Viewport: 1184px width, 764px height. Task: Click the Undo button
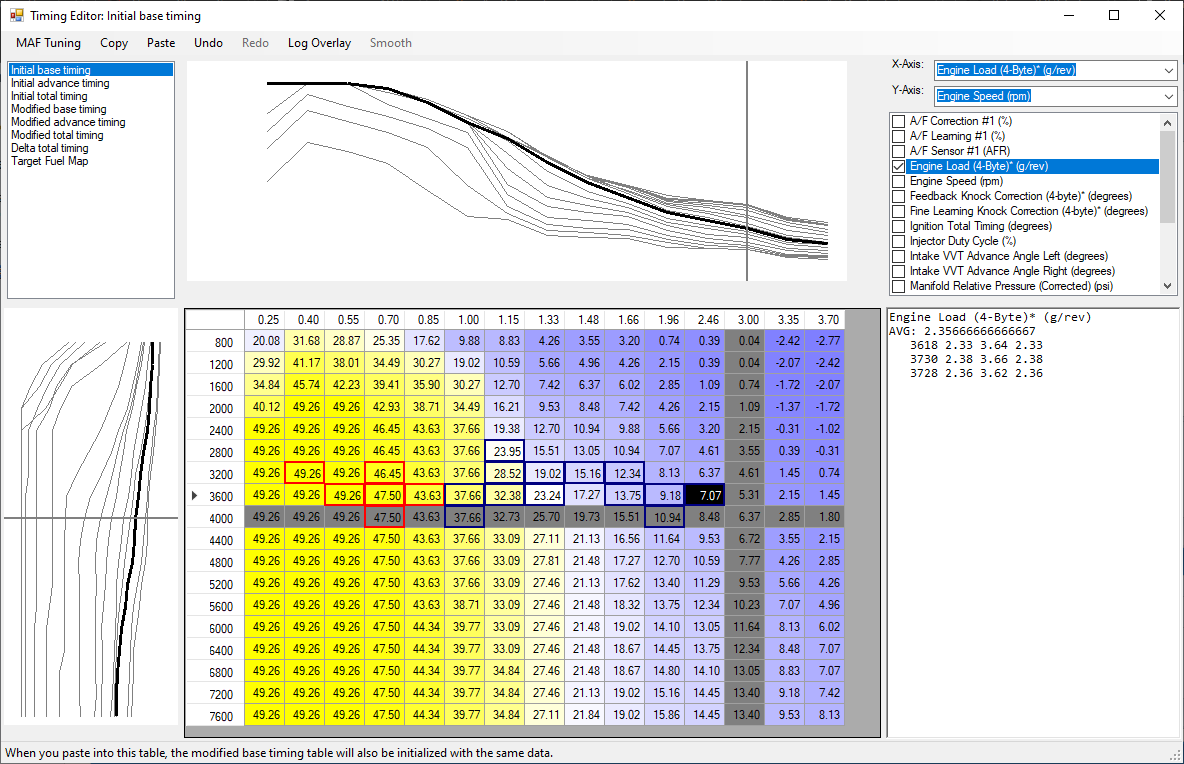tap(208, 43)
